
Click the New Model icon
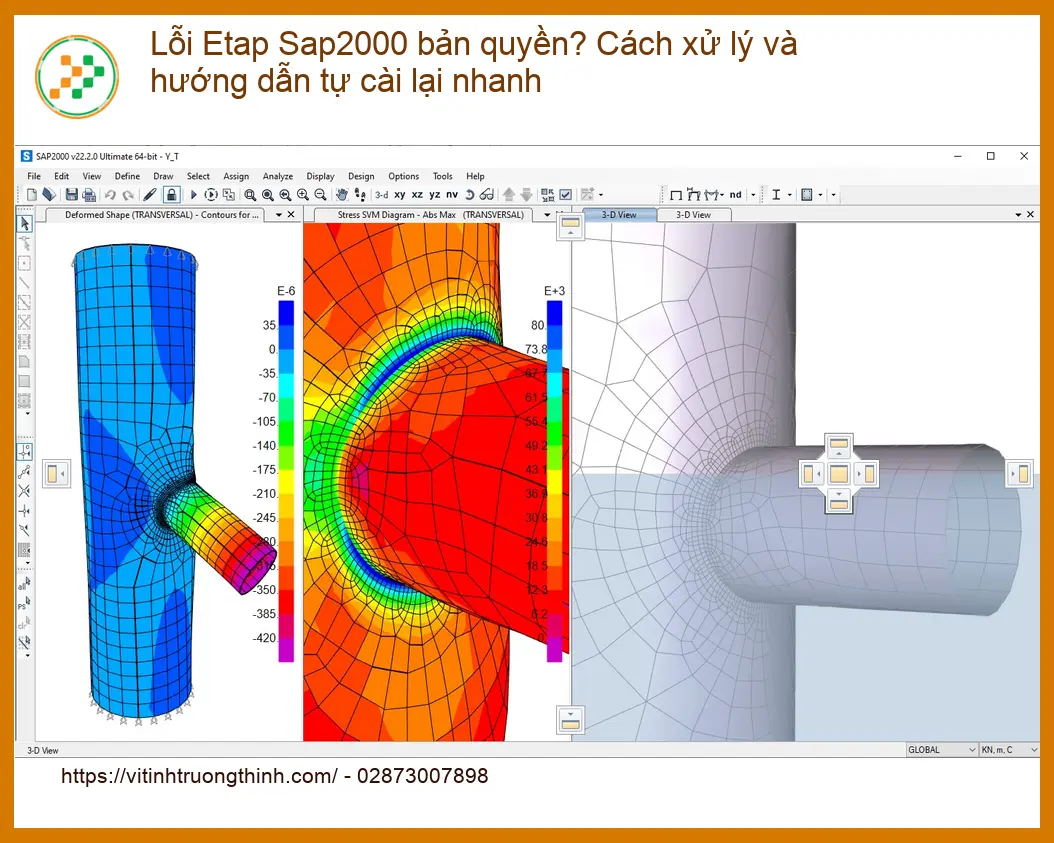click(32, 195)
